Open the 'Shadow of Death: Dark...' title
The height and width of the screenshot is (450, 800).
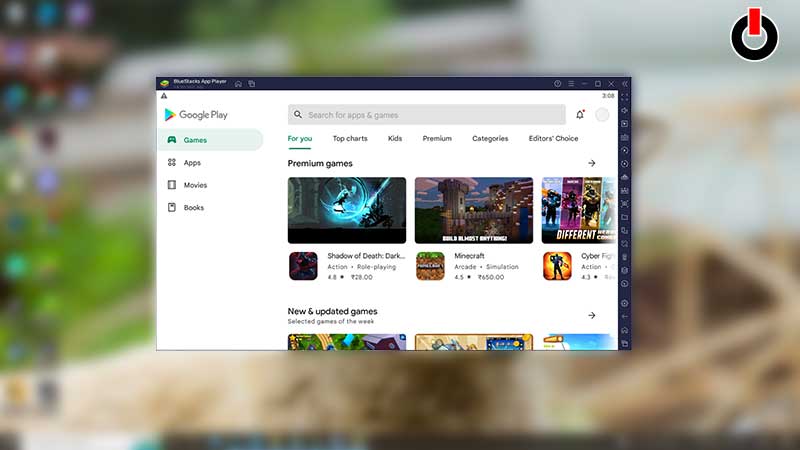click(x=366, y=256)
